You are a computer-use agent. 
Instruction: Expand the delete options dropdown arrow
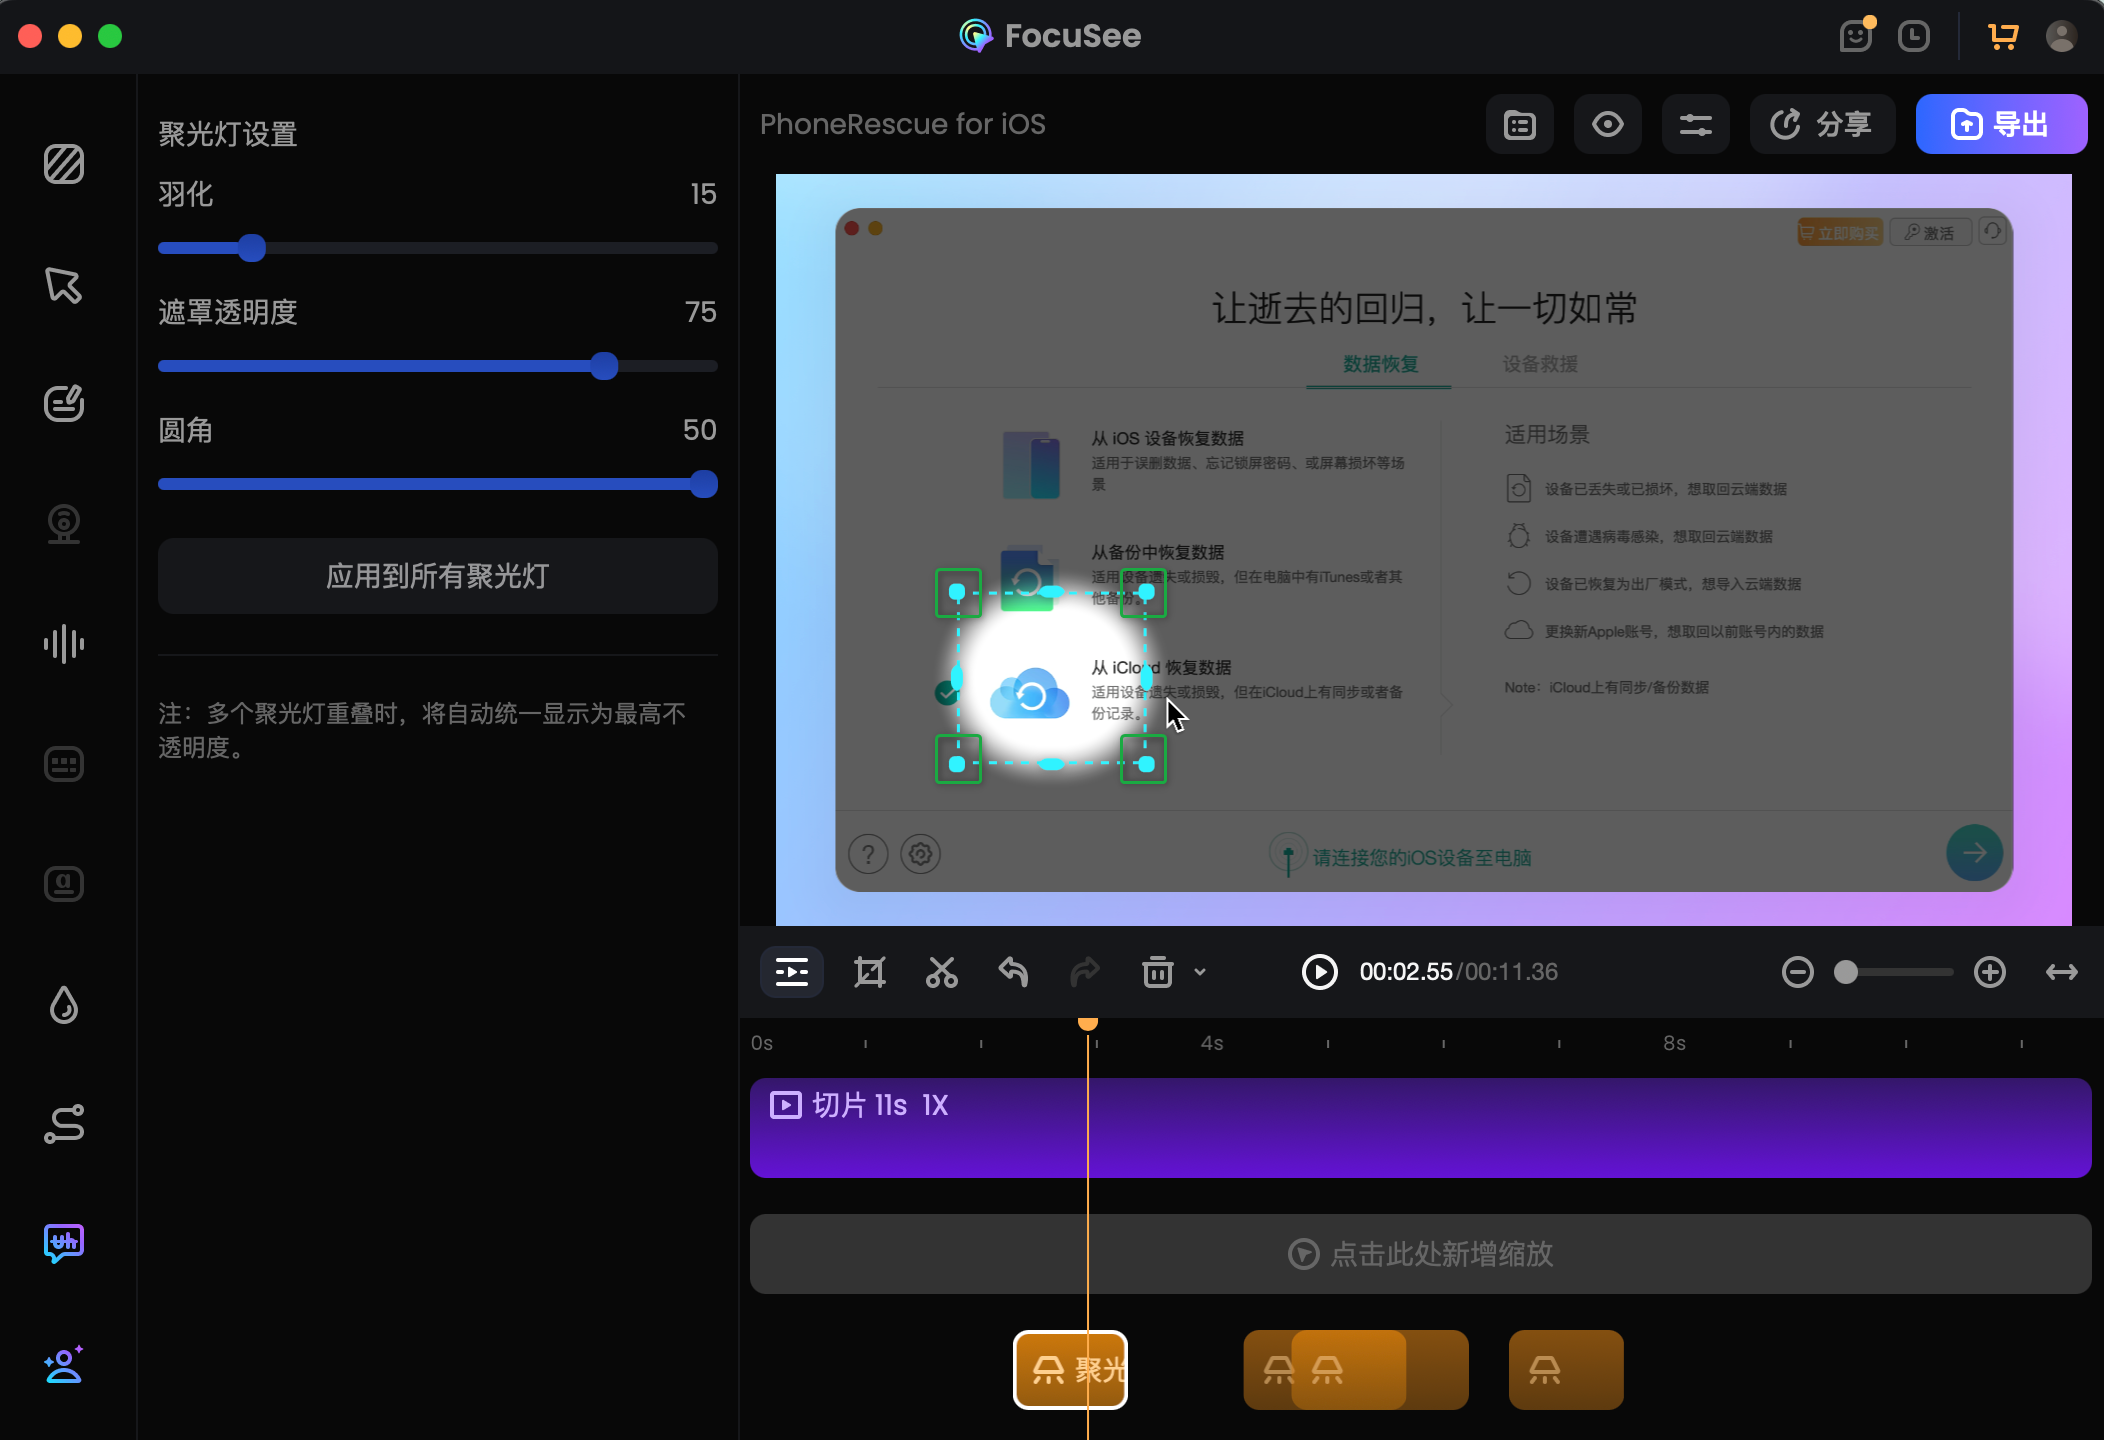1200,972
